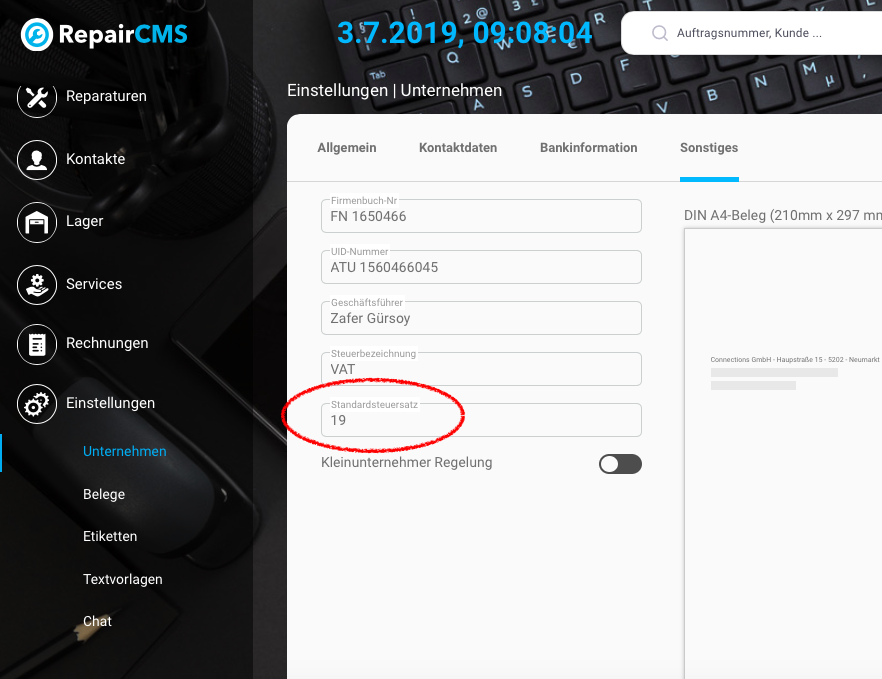Open the Kontaktdaten tab
The width and height of the screenshot is (882, 679).
(458, 148)
